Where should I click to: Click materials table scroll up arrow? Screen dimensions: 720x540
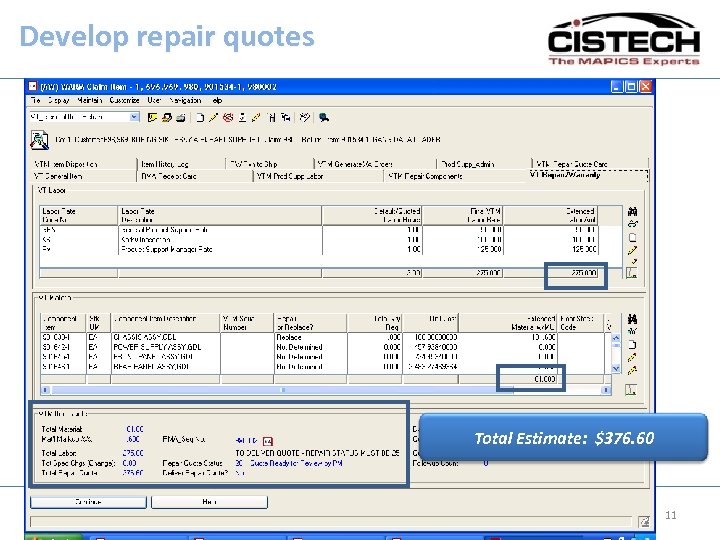click(x=616, y=338)
